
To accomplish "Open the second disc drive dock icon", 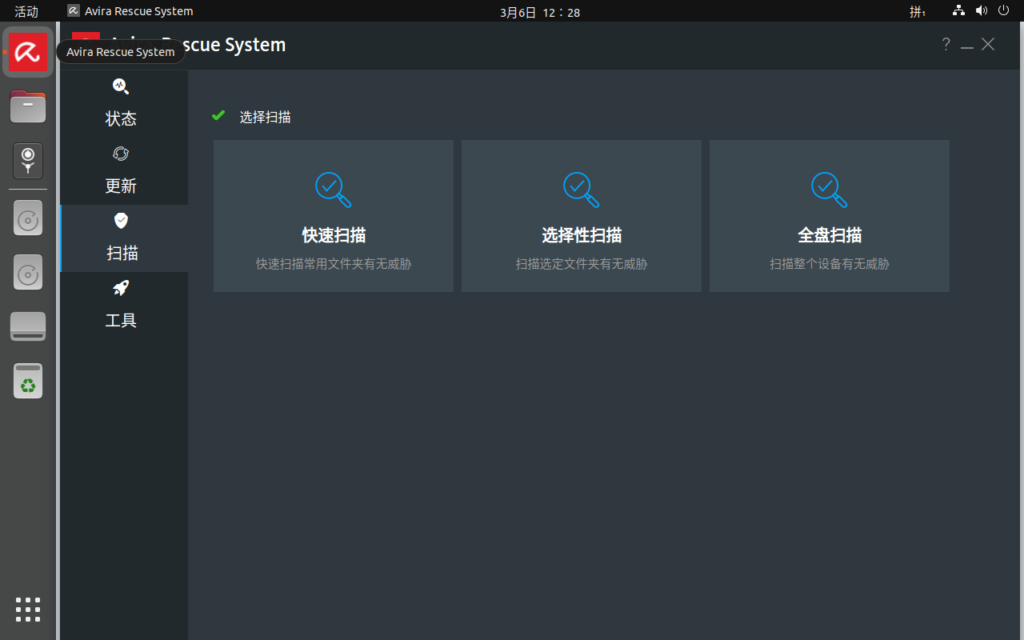I will [27, 272].
